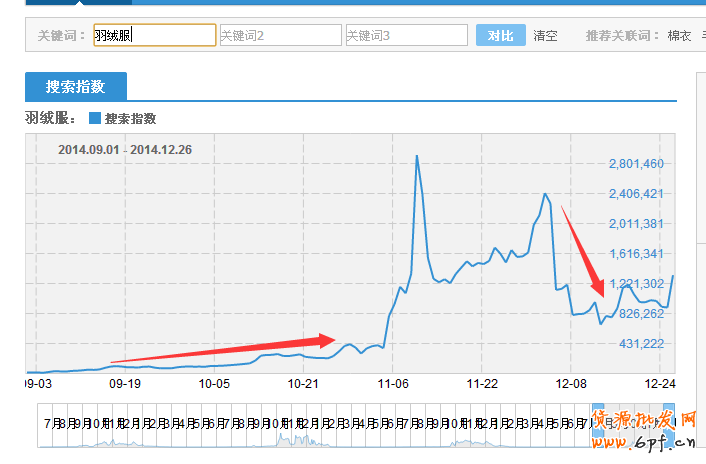Click the 11-06 date on the x-axis
Viewport: 706px width, 464px height.
pyautogui.click(x=392, y=383)
